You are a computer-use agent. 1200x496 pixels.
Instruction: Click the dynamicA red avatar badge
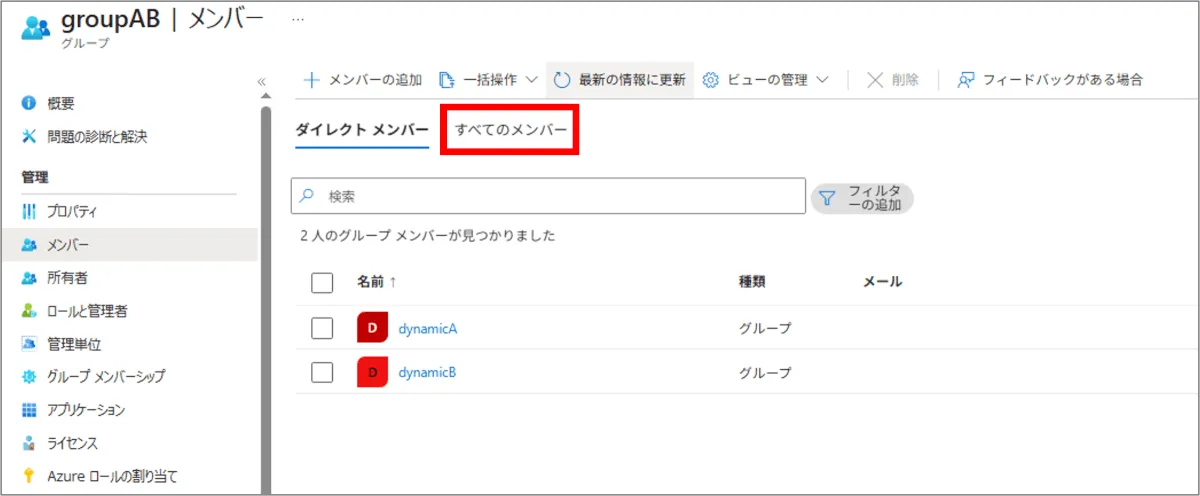coord(372,328)
